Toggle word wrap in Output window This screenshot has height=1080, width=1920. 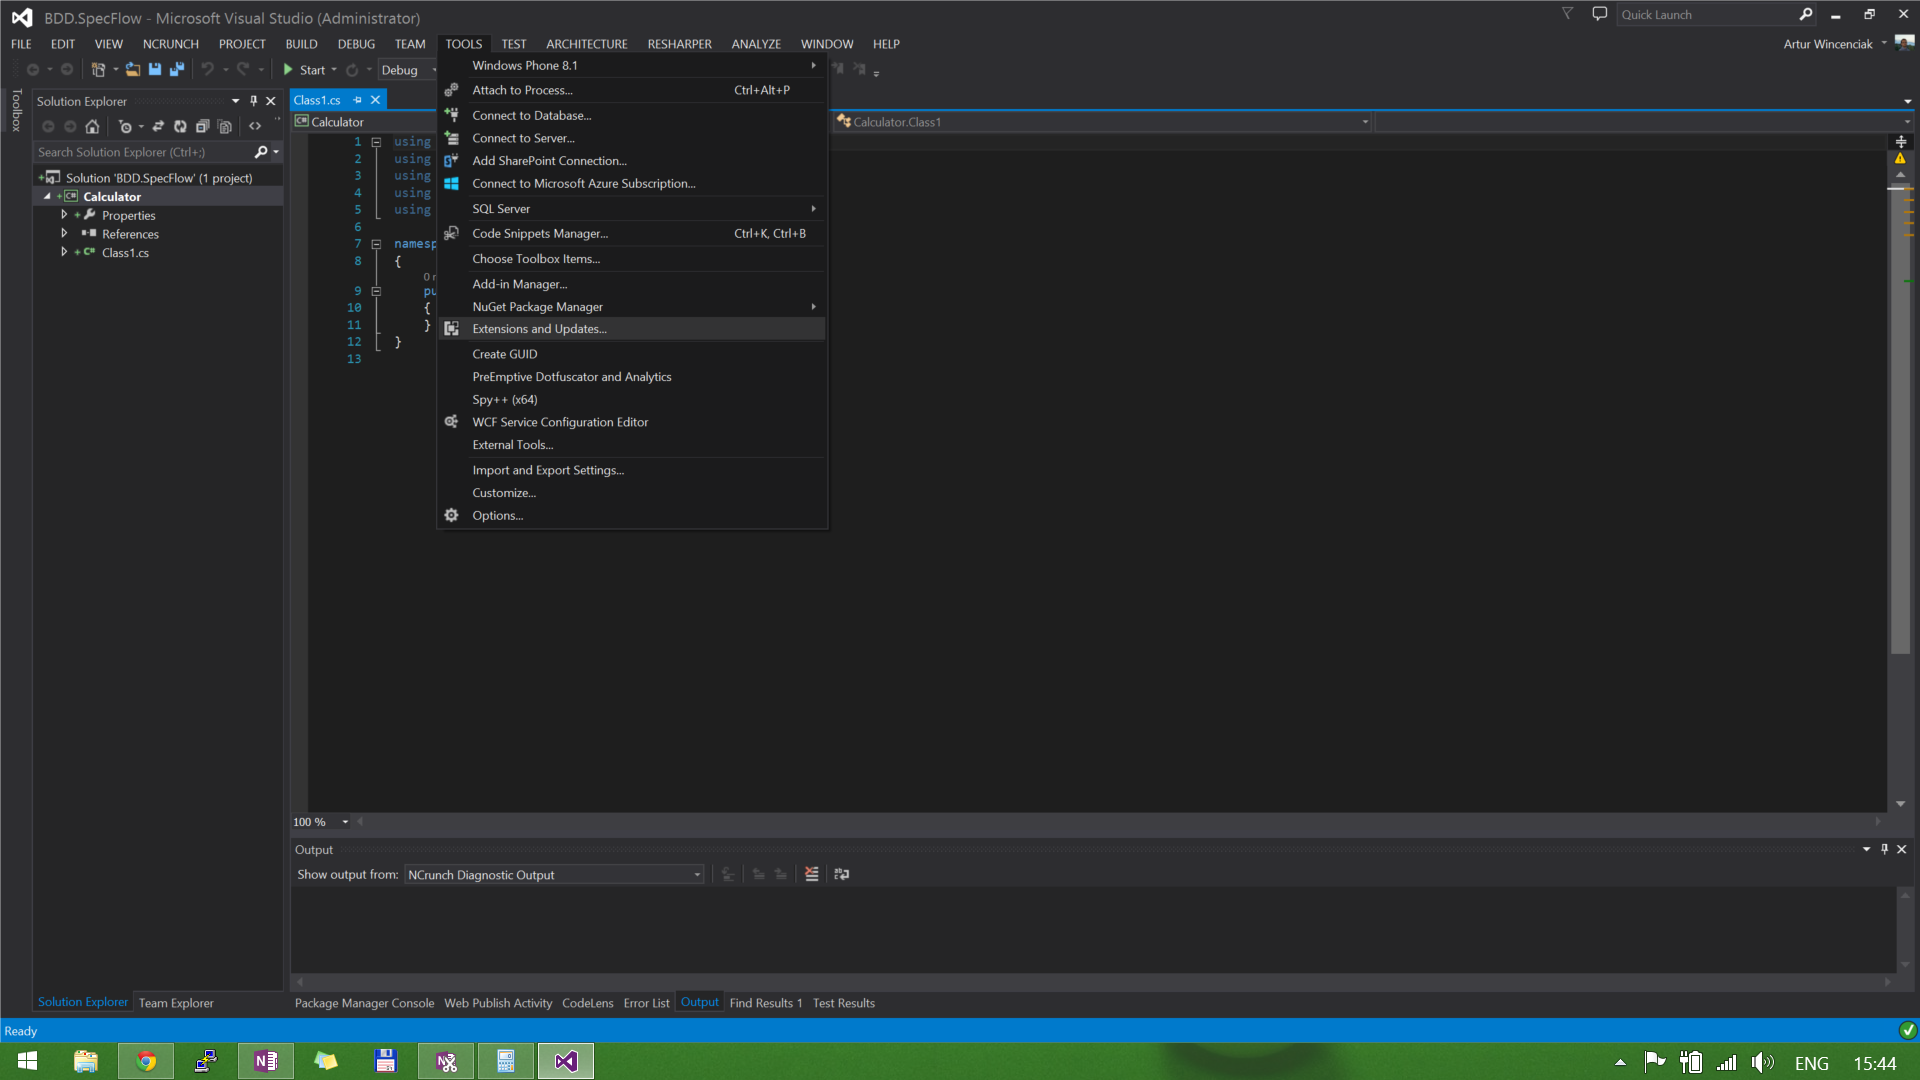tap(842, 875)
